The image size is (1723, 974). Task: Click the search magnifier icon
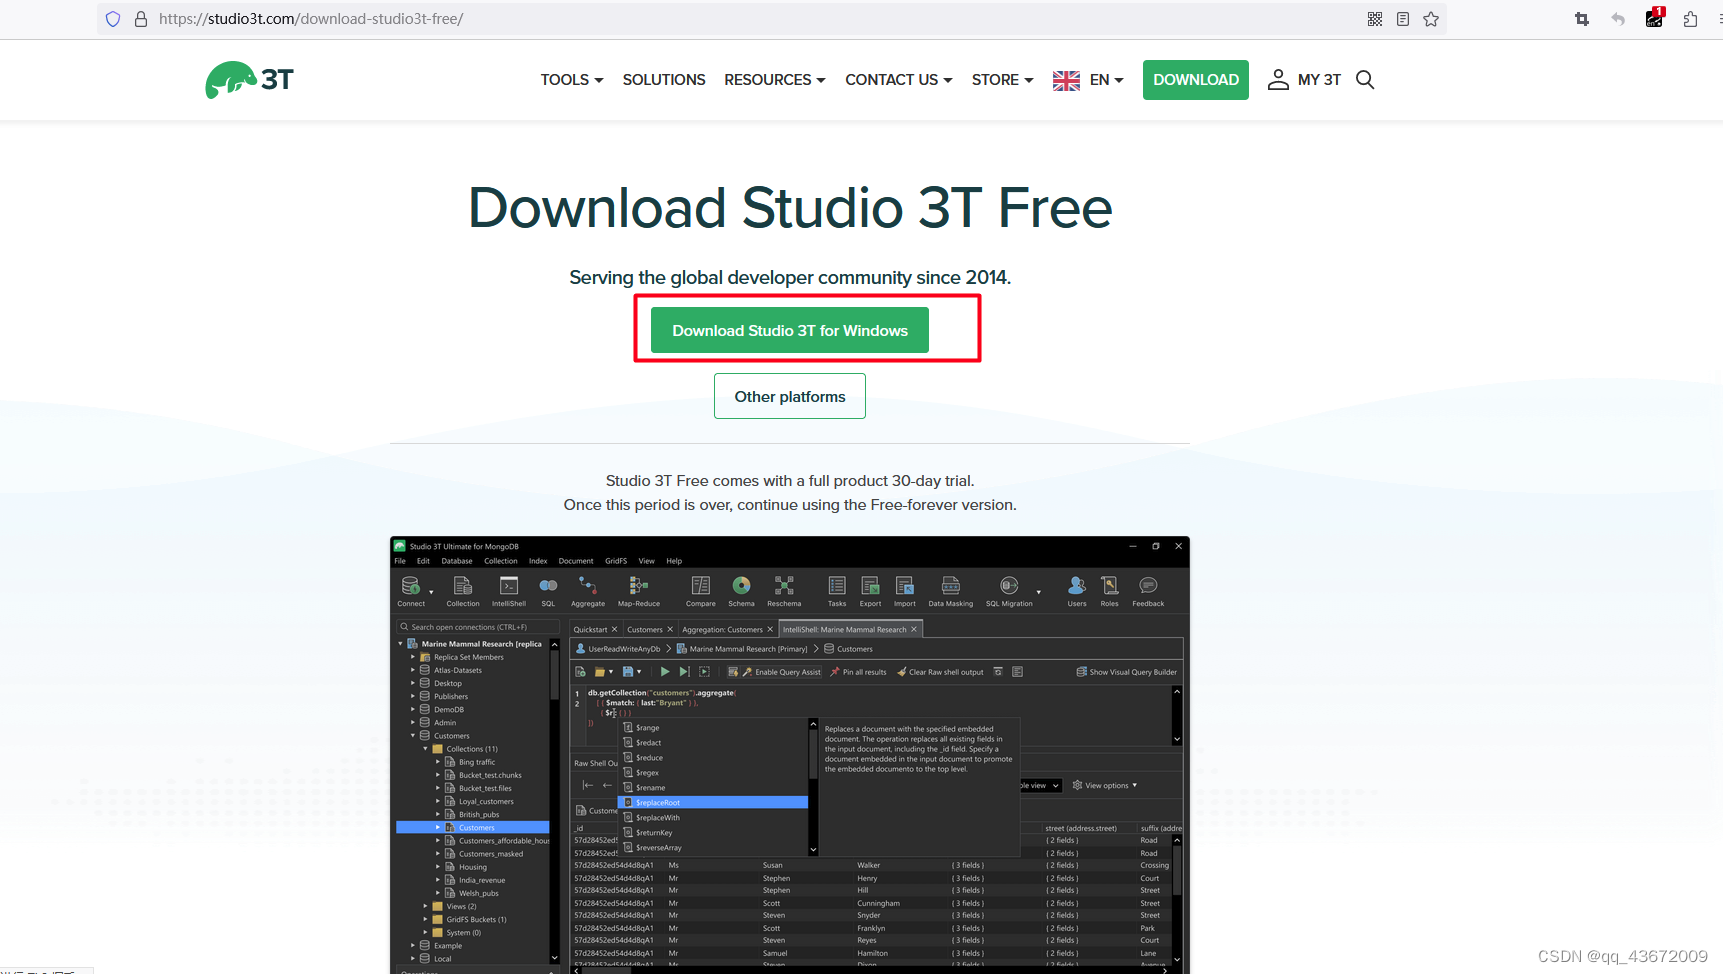tap(1365, 80)
